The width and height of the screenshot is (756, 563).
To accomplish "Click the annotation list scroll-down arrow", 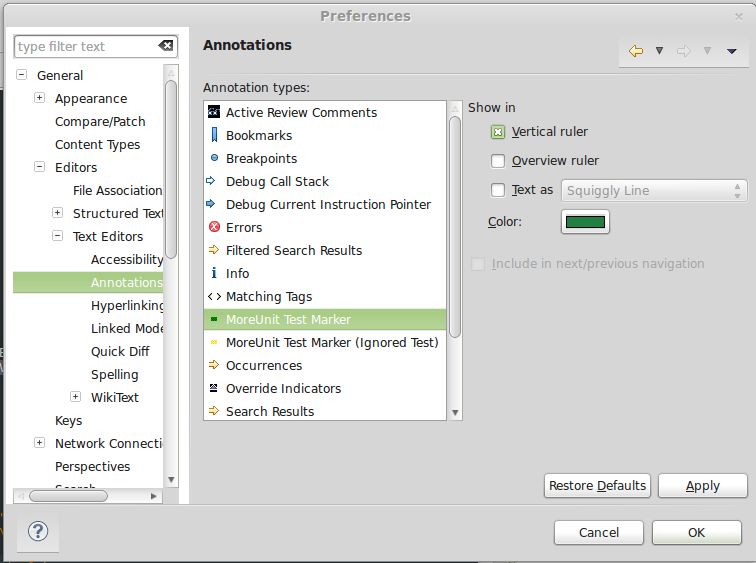I will [x=455, y=413].
